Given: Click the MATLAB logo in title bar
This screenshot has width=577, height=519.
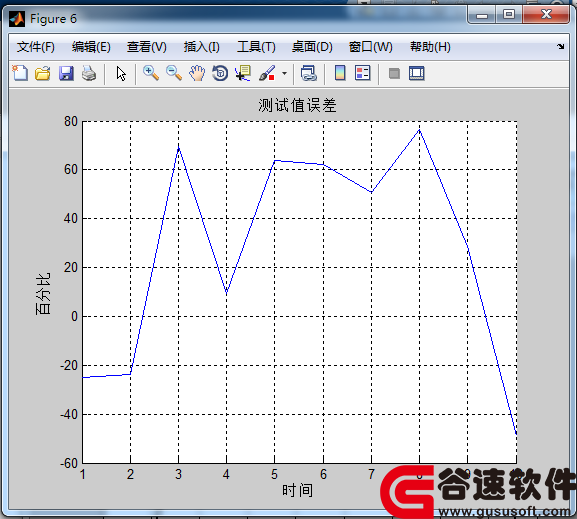Looking at the screenshot, I should [x=17, y=19].
